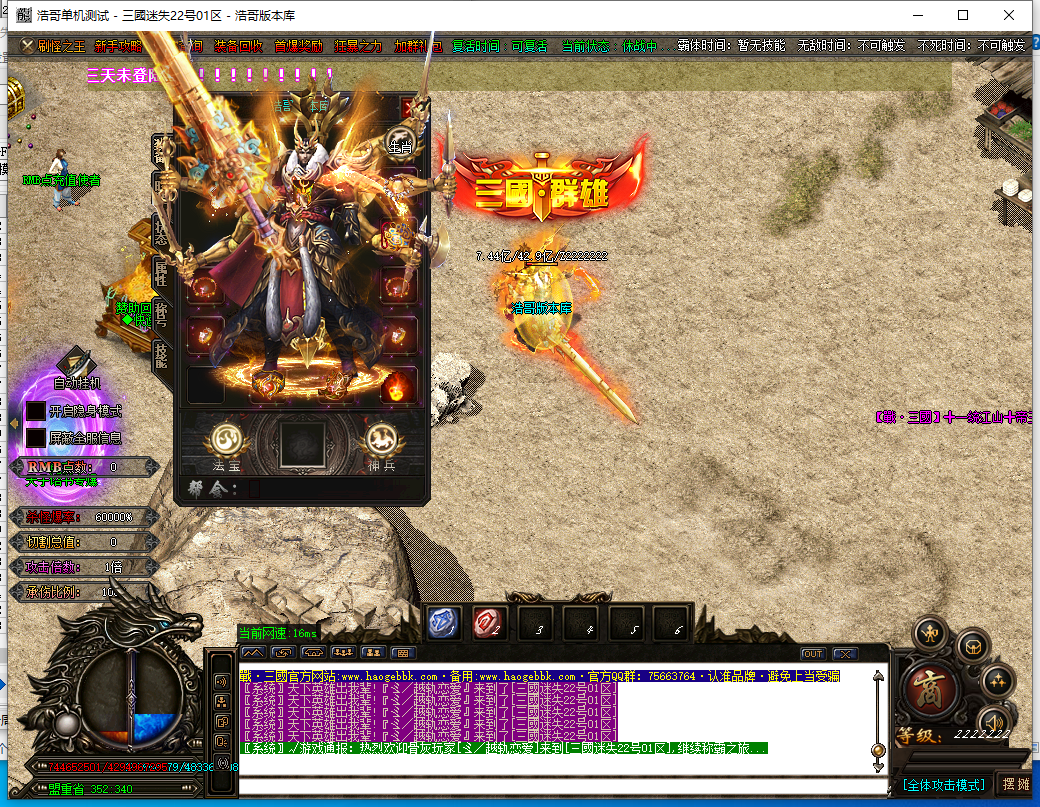Click the golden chat scrollbar knob
Viewport: 1040px width, 807px height.
click(x=878, y=751)
